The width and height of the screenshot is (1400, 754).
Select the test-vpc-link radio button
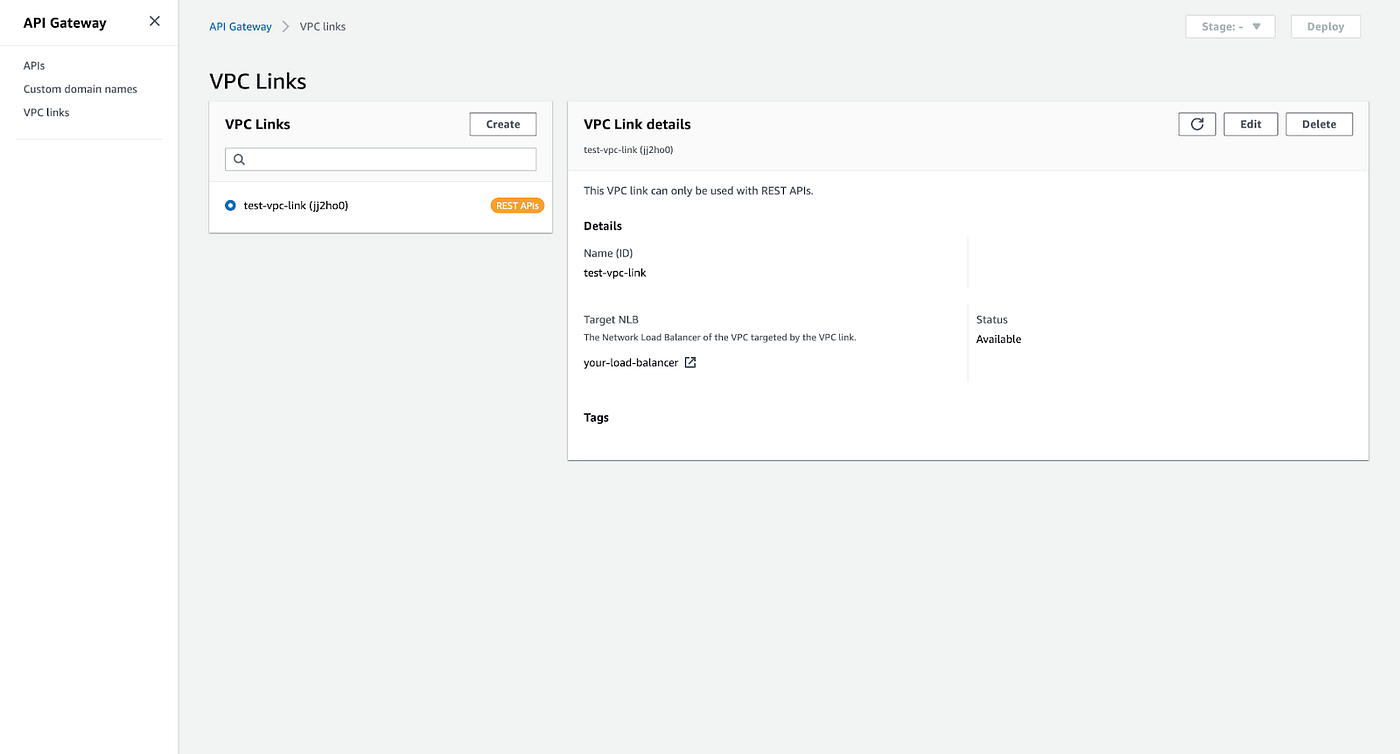(x=231, y=205)
